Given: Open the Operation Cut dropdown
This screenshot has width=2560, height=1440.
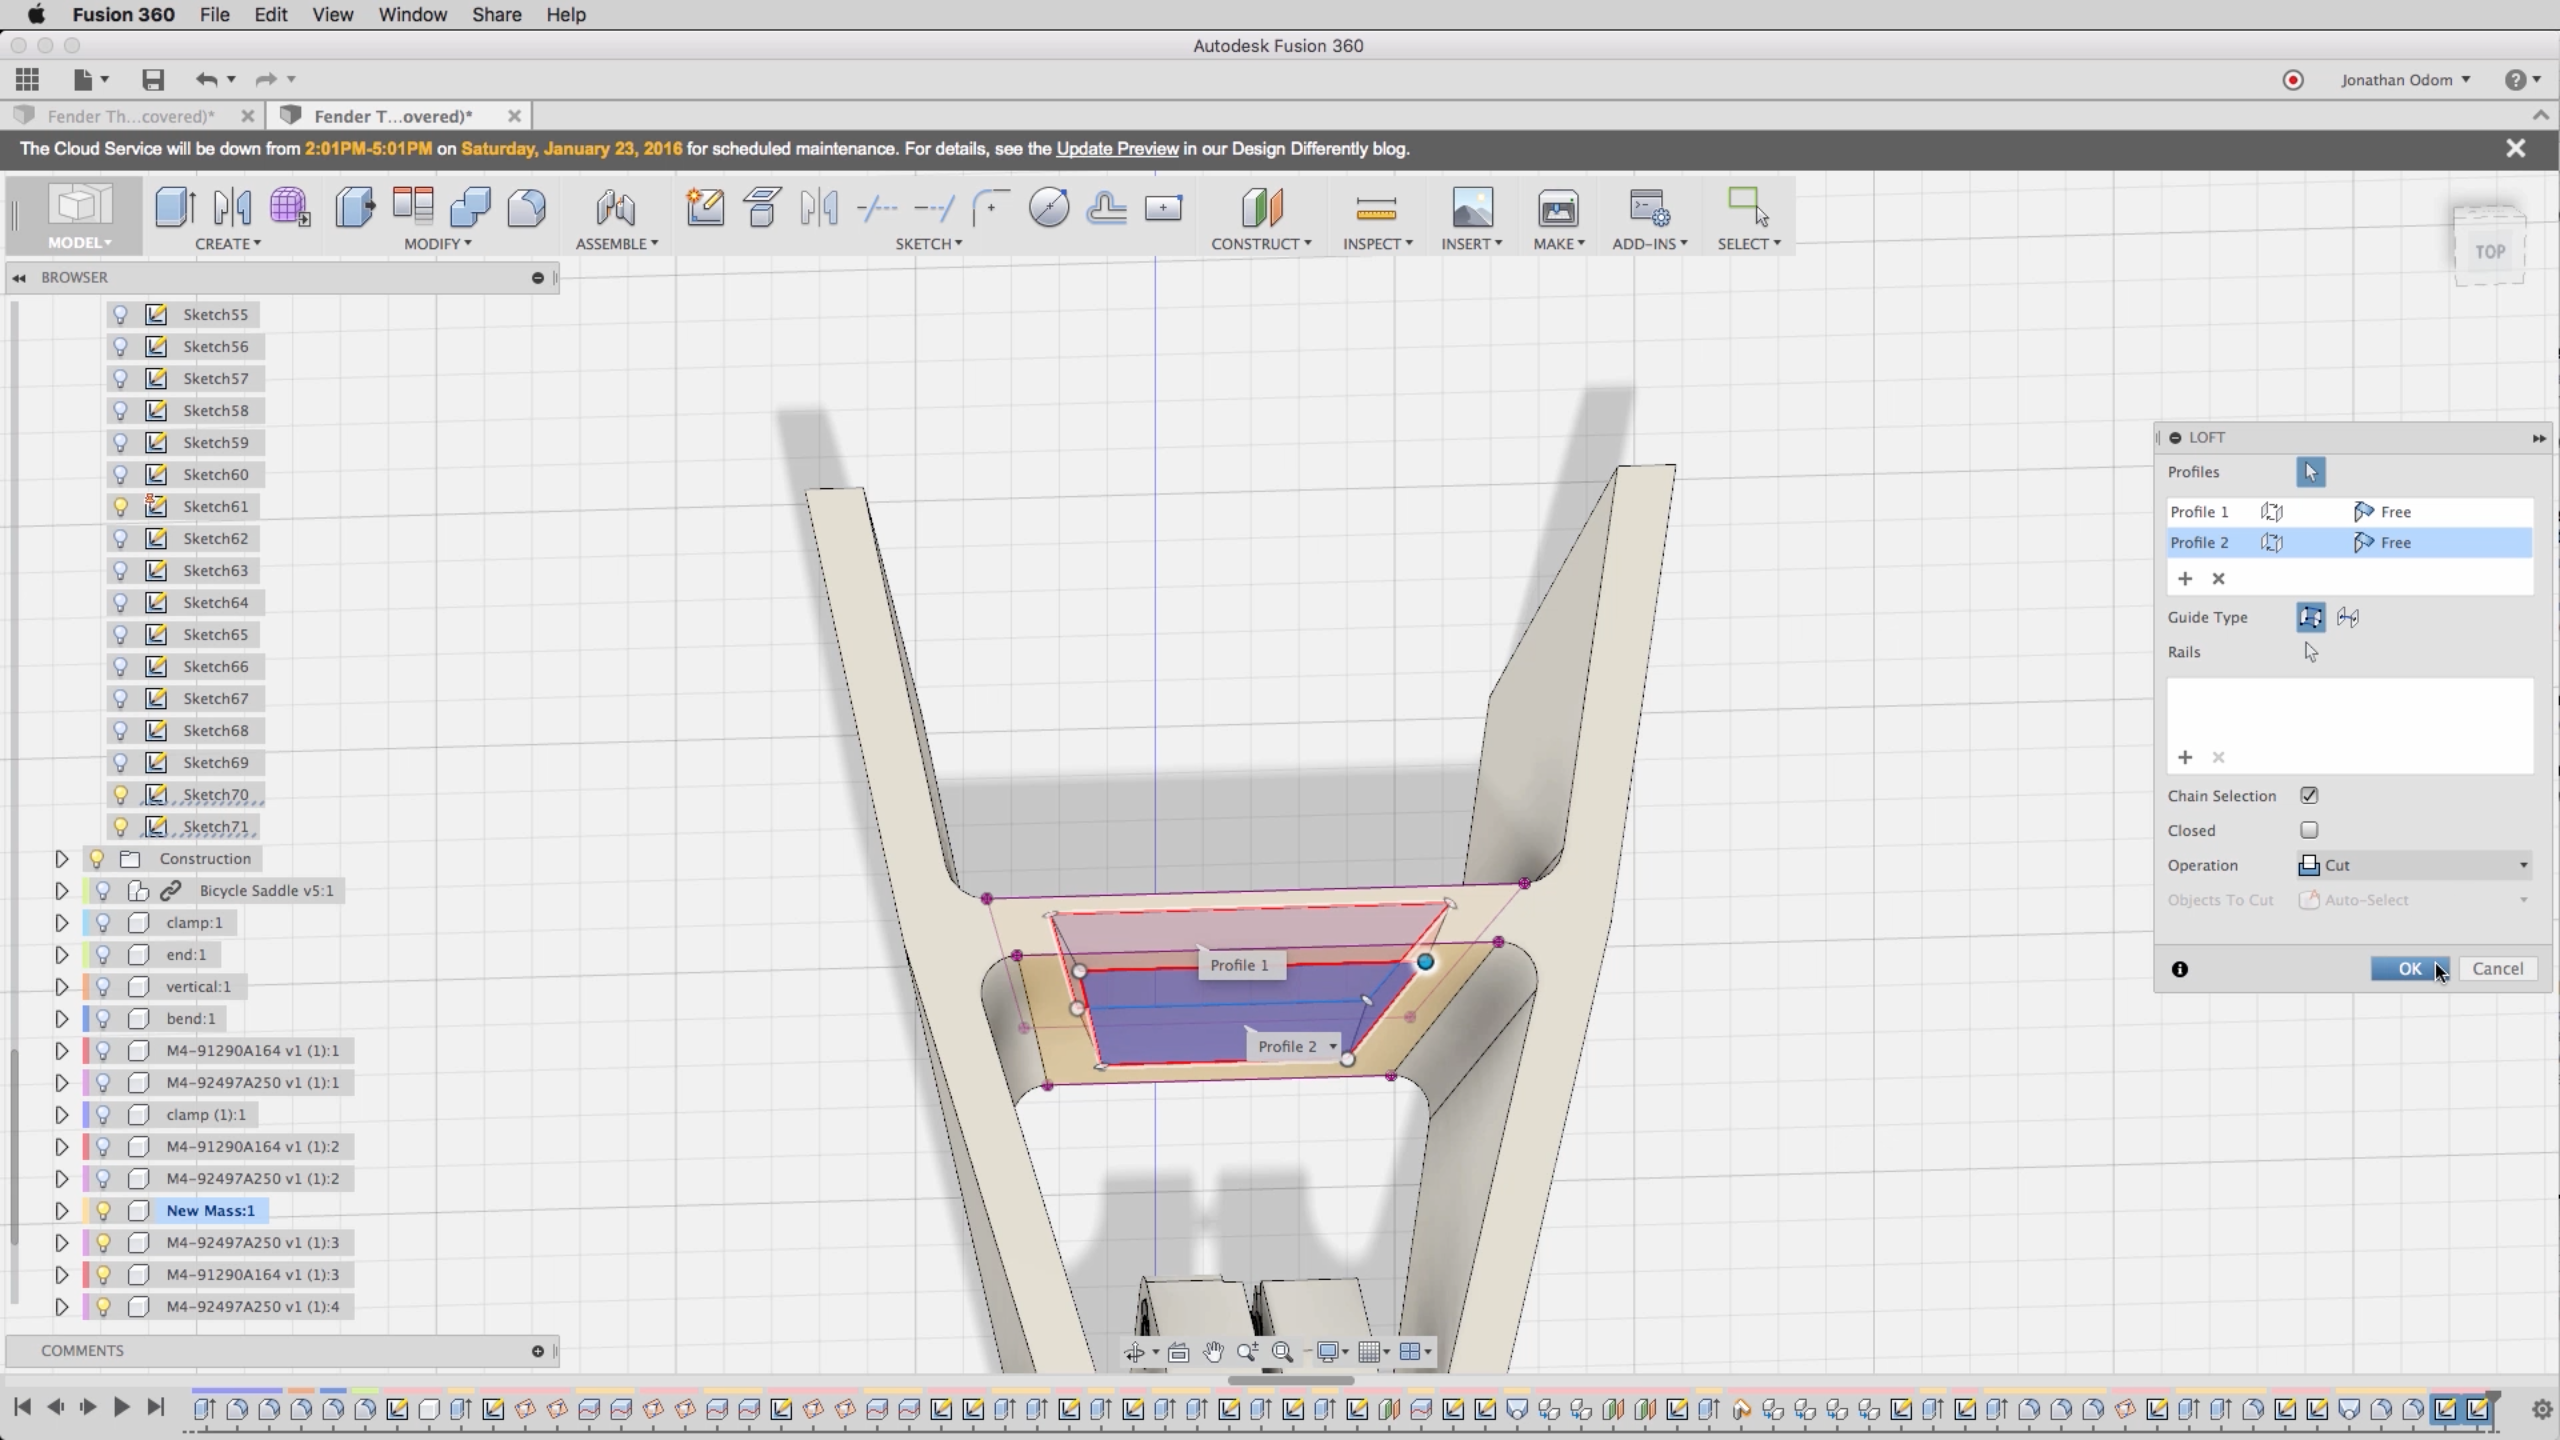Looking at the screenshot, I should pos(2414,865).
